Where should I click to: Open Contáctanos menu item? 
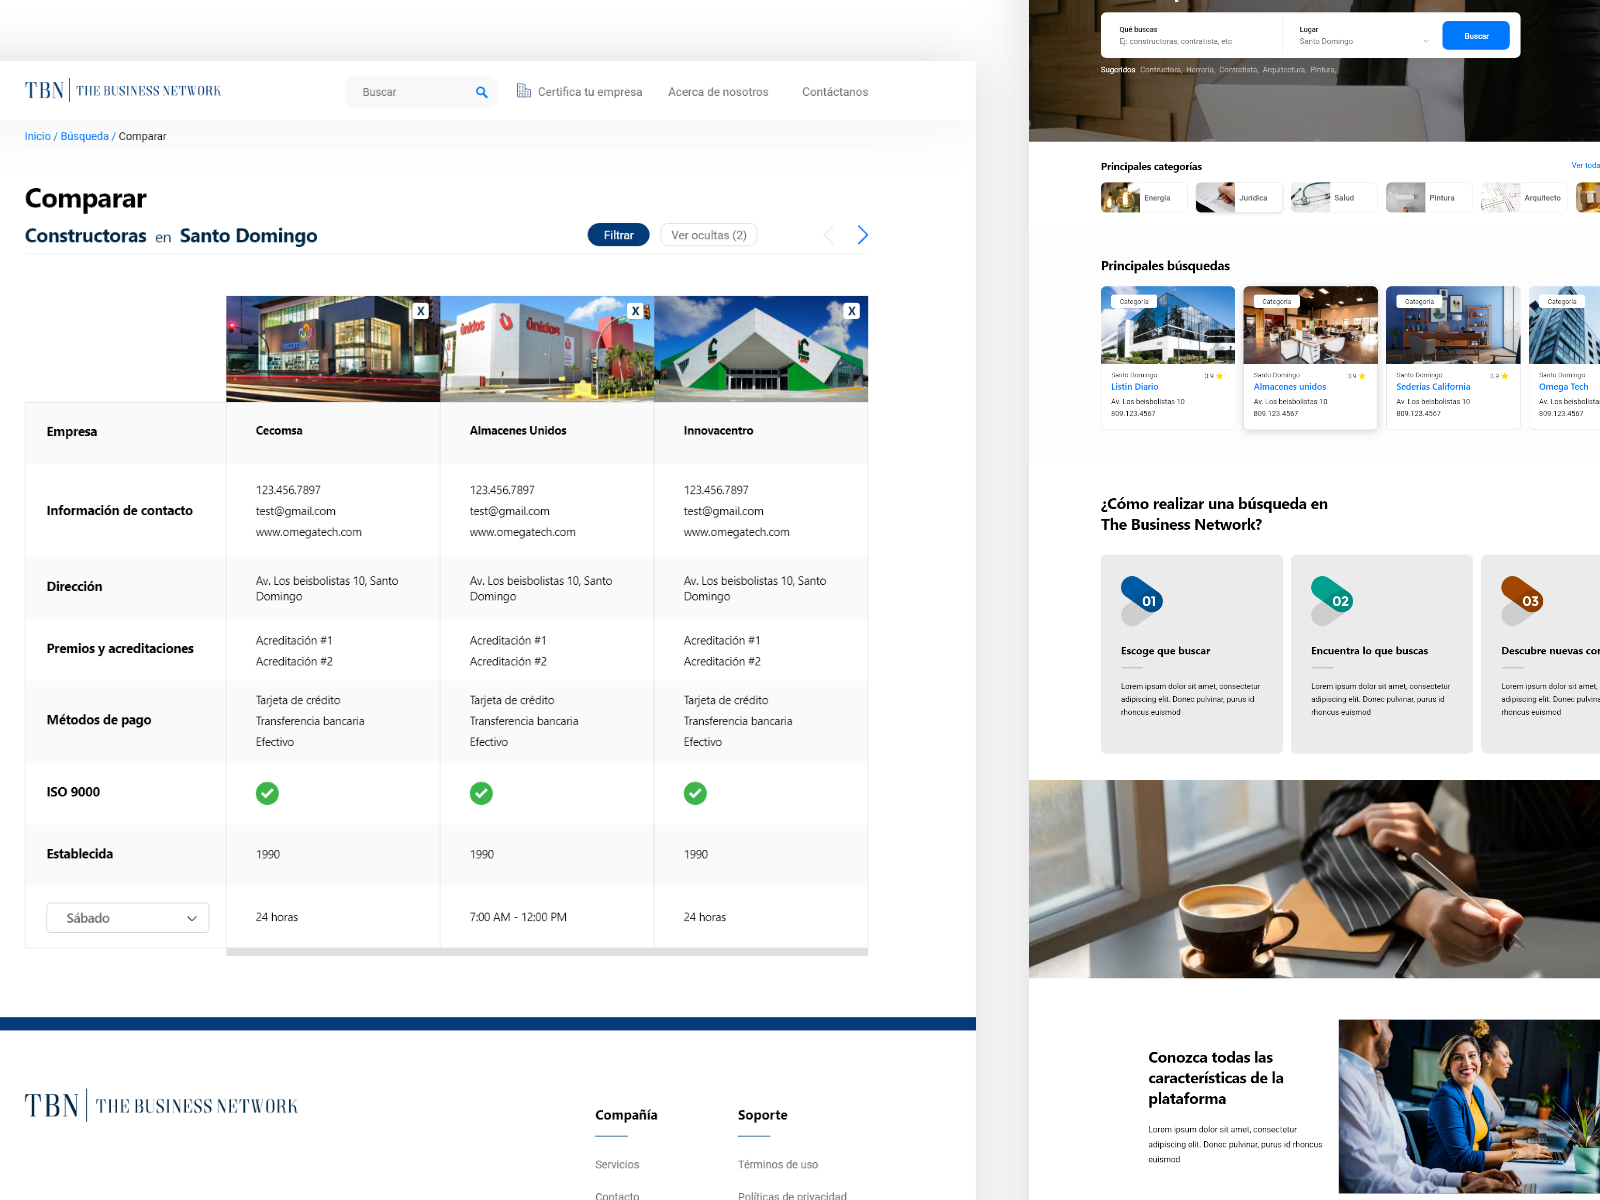(x=835, y=92)
